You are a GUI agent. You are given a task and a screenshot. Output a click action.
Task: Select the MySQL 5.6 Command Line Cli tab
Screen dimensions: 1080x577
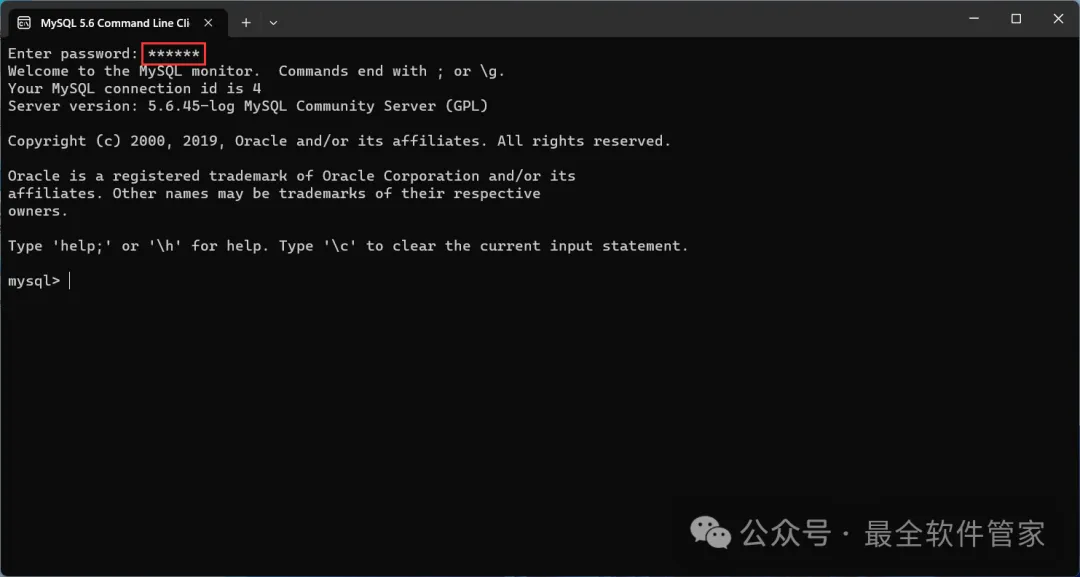(x=115, y=22)
